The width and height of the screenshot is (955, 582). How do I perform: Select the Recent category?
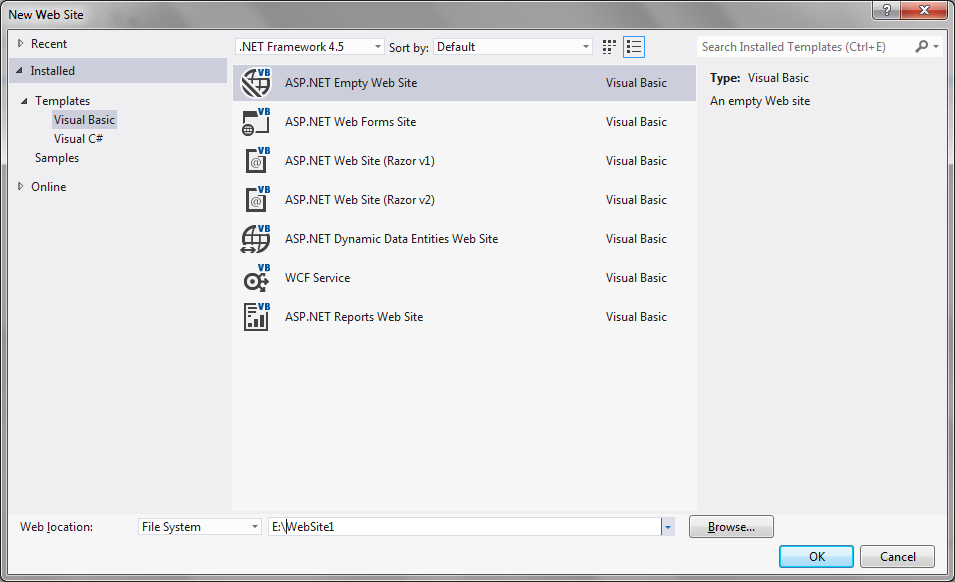coord(49,44)
